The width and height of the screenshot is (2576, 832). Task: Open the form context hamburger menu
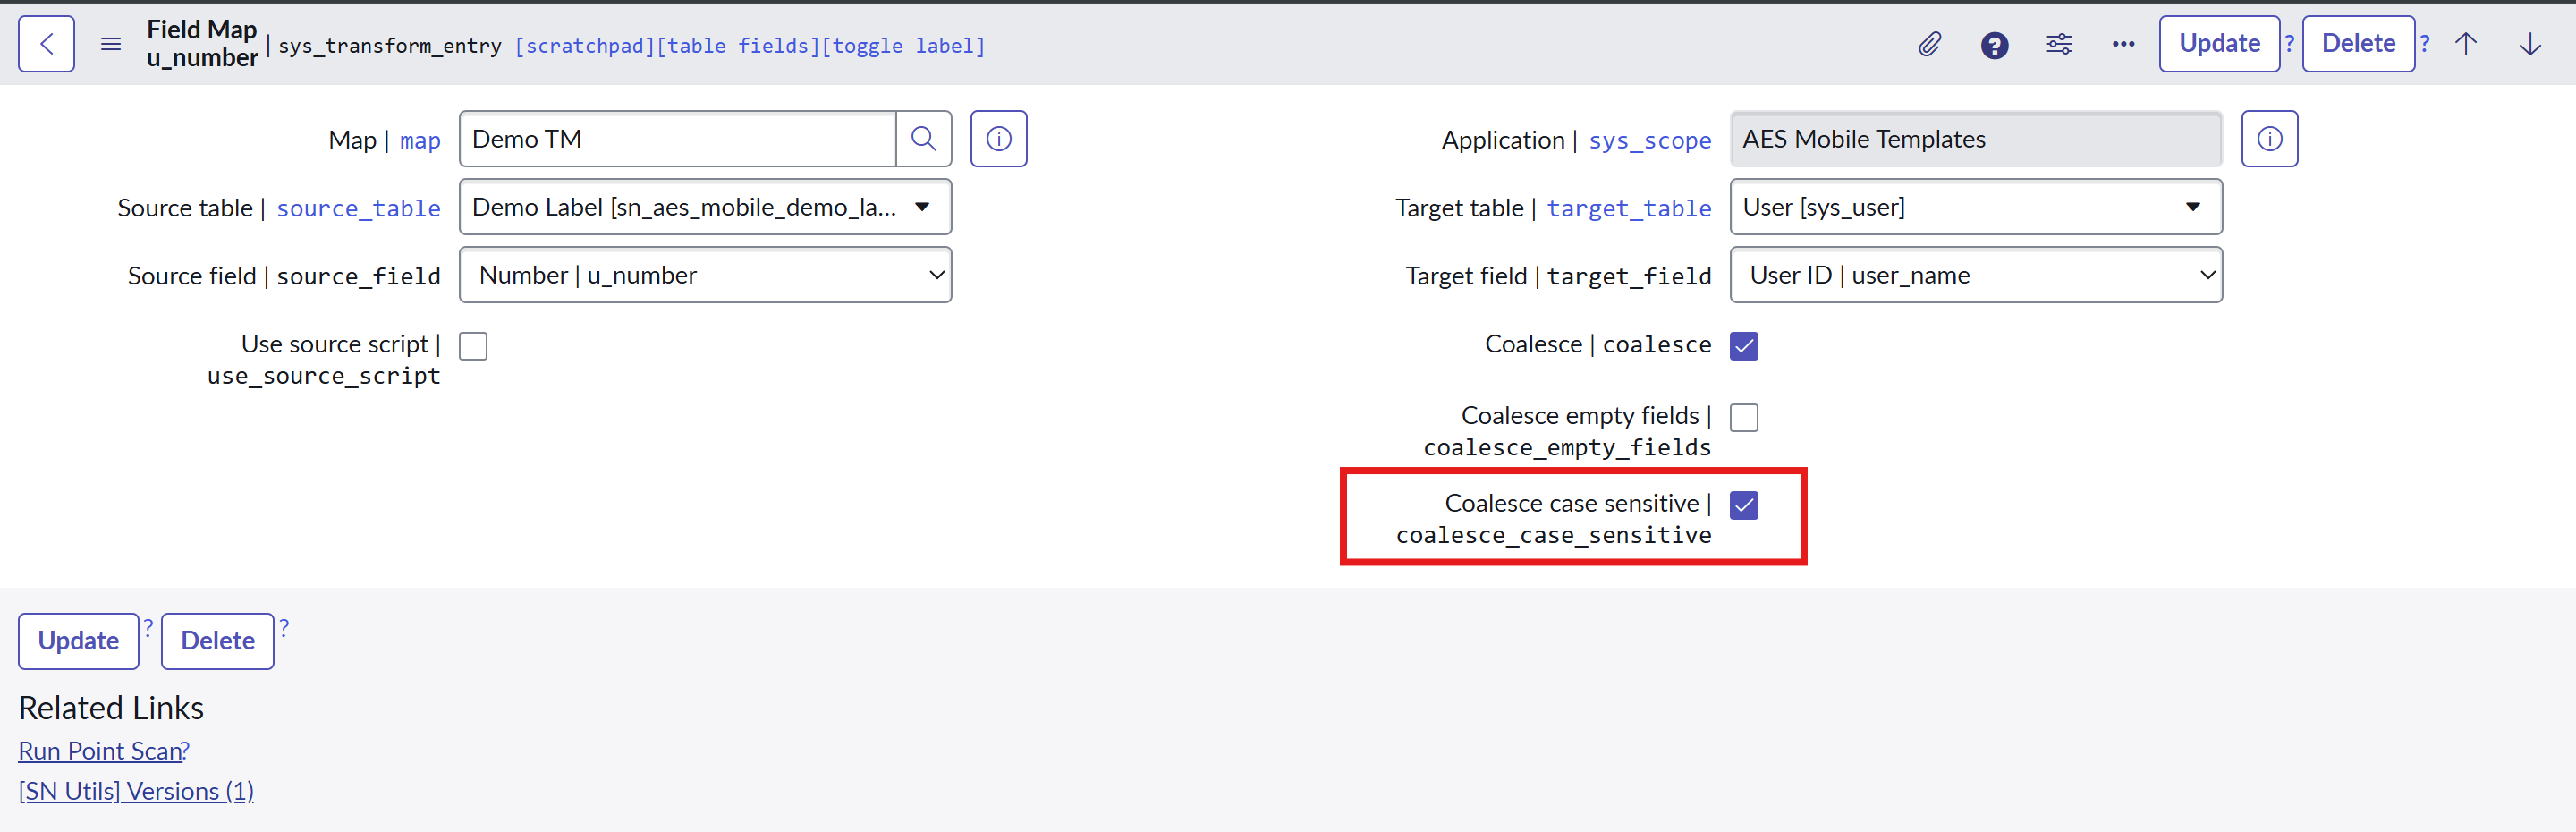click(111, 44)
